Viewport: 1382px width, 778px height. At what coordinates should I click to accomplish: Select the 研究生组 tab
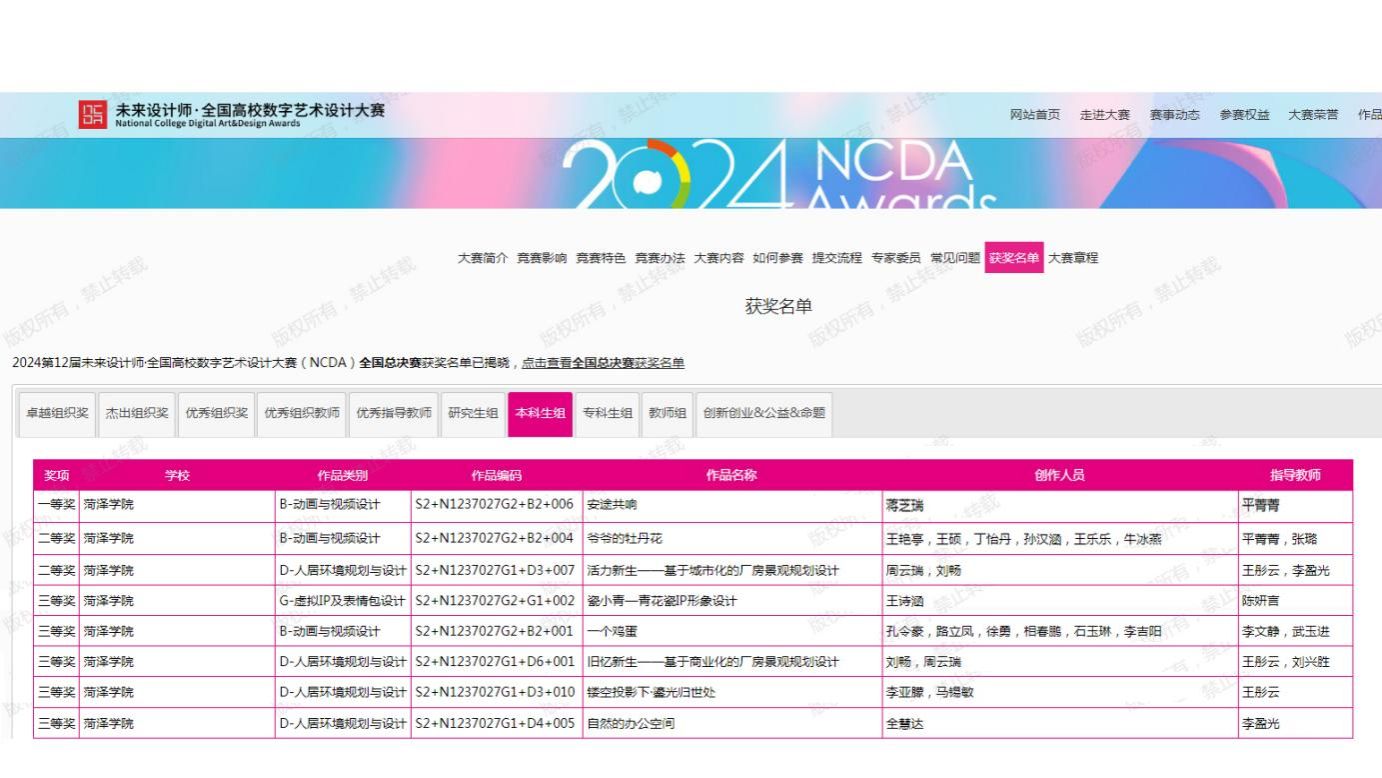473,414
